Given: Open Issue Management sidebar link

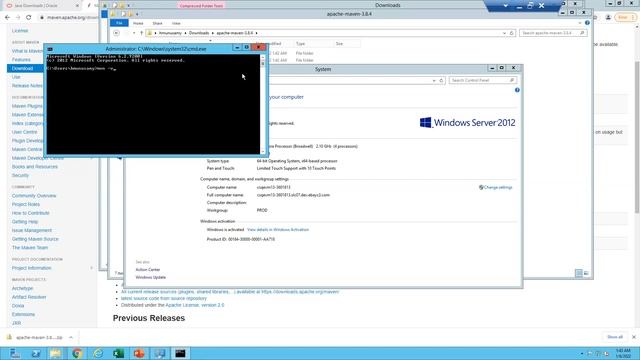Looking at the screenshot, I should click(x=32, y=230).
